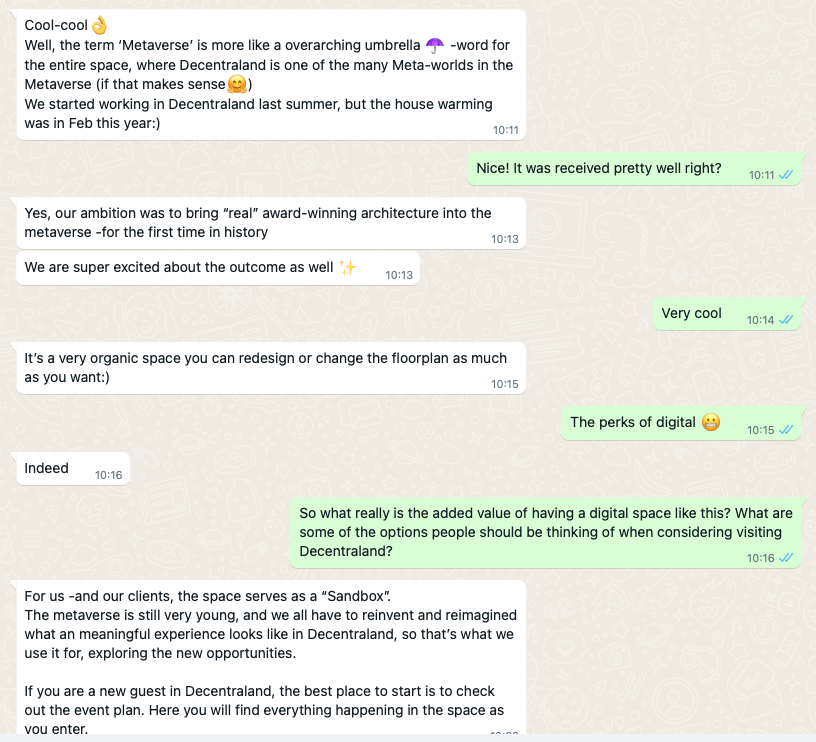The width and height of the screenshot is (816, 742).
Task: Click the 10:16 timestamp beside 'Indeed'
Action: (x=109, y=475)
